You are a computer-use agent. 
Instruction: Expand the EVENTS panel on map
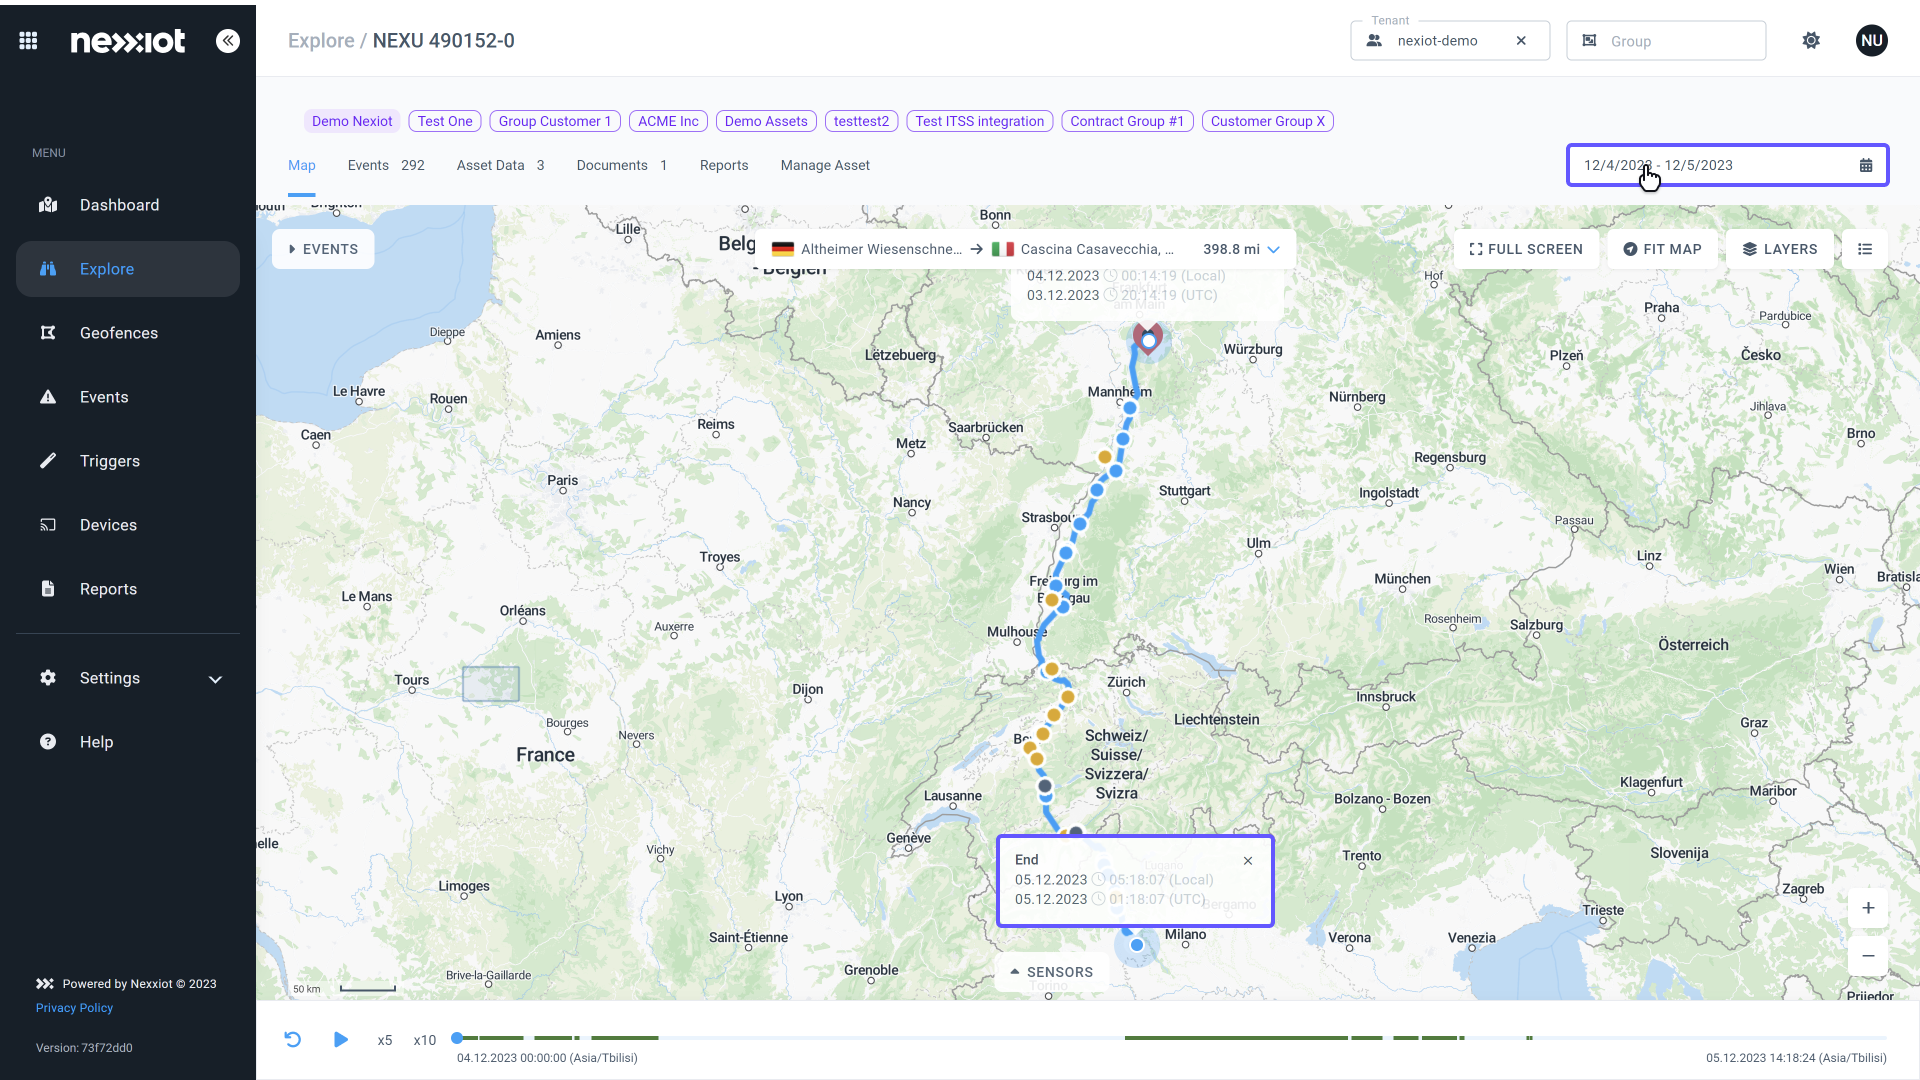(323, 249)
